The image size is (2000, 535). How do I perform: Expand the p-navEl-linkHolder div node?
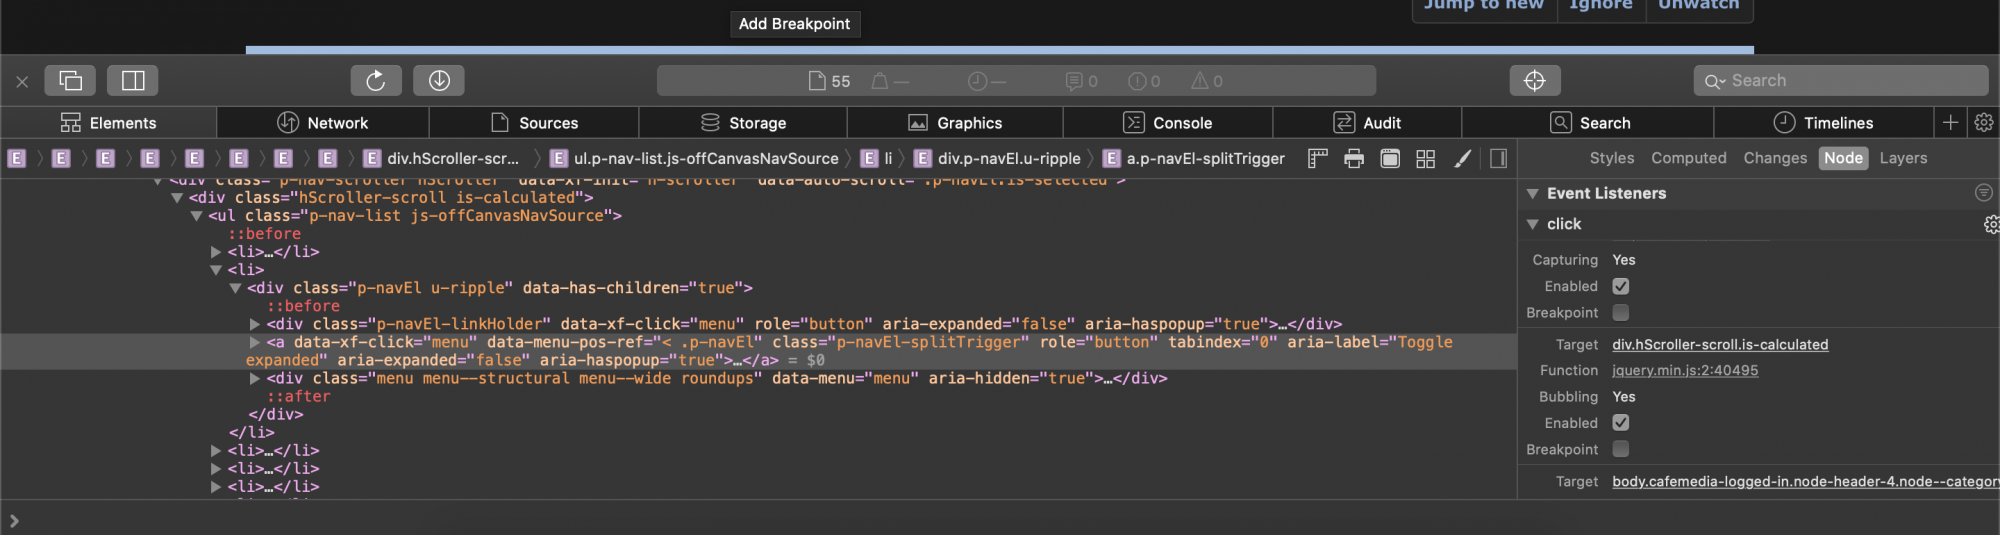point(255,324)
